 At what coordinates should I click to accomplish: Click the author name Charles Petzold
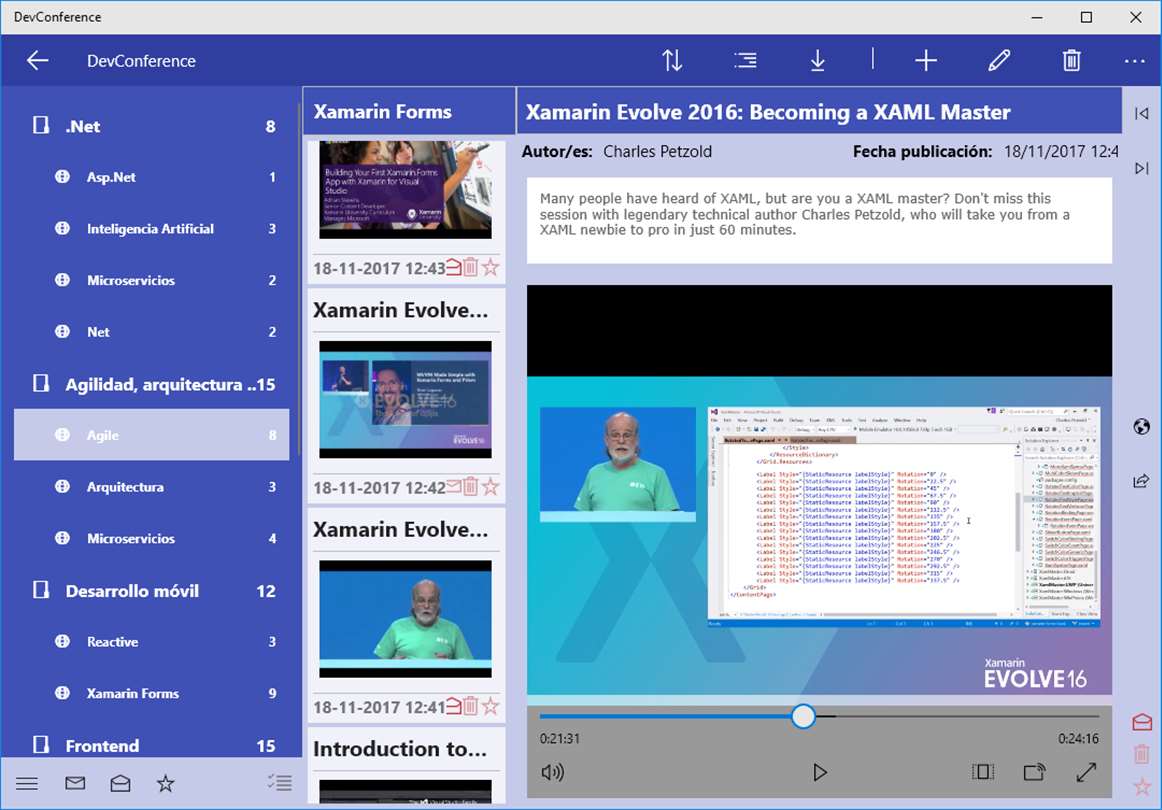pos(657,152)
